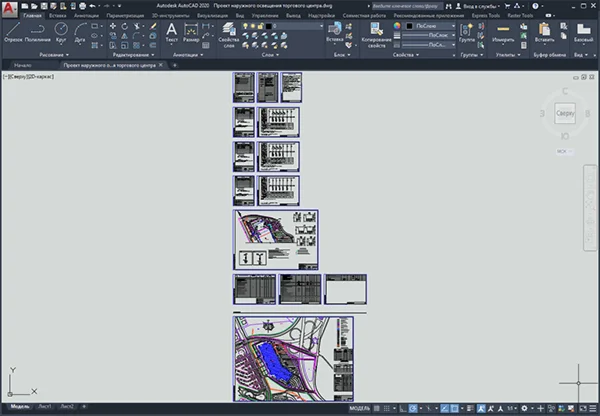Click the Erase tool icon

pos(153,26)
